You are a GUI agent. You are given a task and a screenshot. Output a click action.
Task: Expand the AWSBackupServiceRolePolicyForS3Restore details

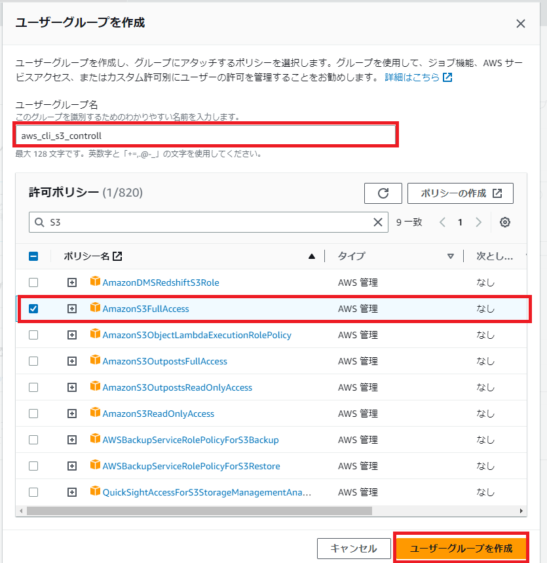(72, 466)
